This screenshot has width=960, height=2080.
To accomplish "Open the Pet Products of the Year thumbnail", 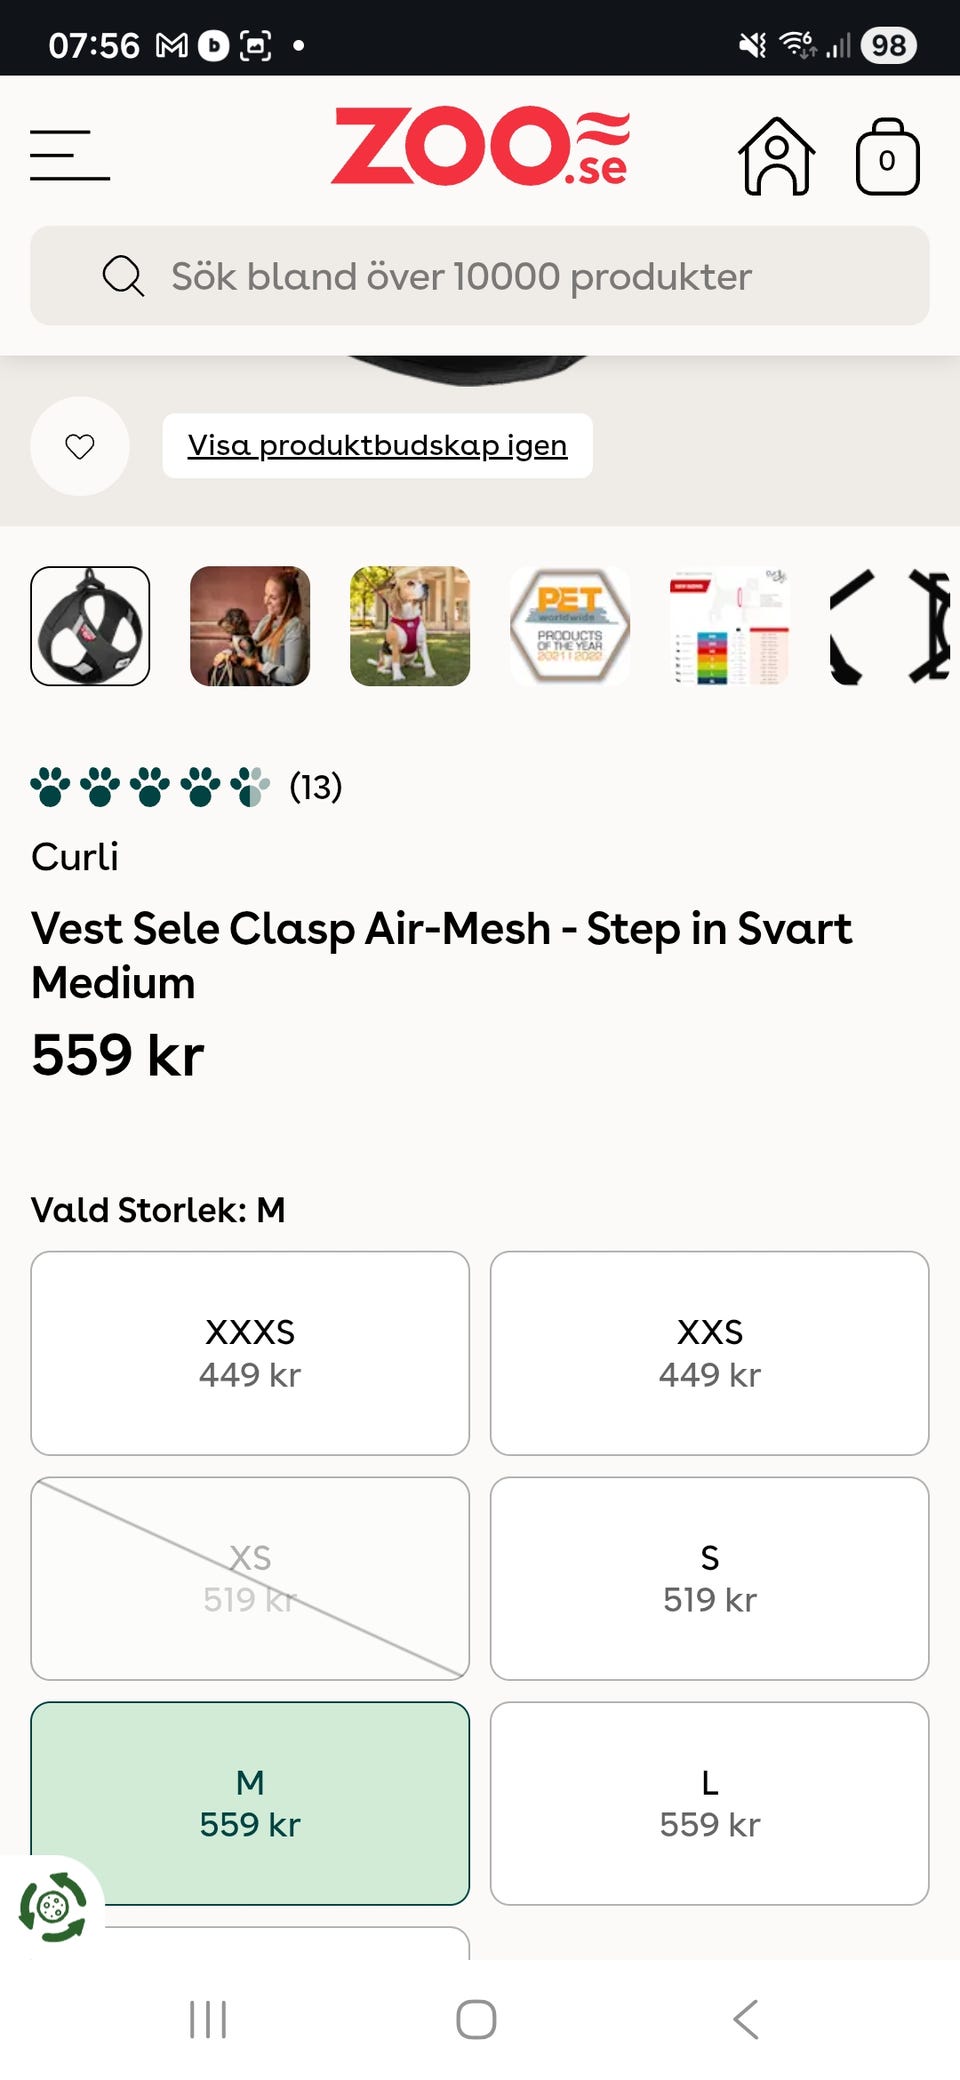I will pos(570,626).
